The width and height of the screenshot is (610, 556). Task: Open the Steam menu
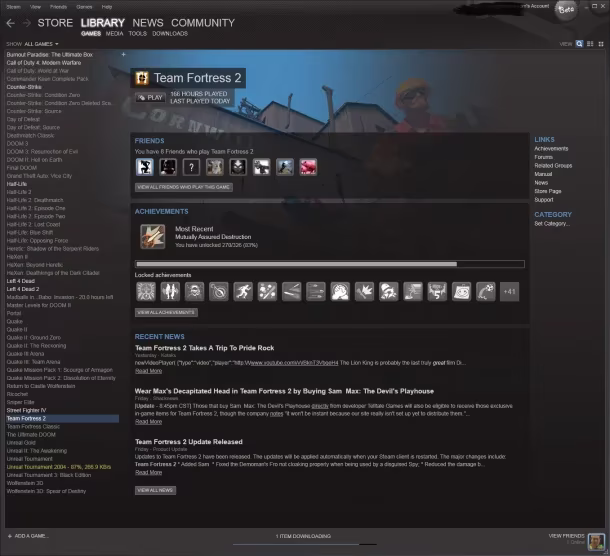[13, 7]
